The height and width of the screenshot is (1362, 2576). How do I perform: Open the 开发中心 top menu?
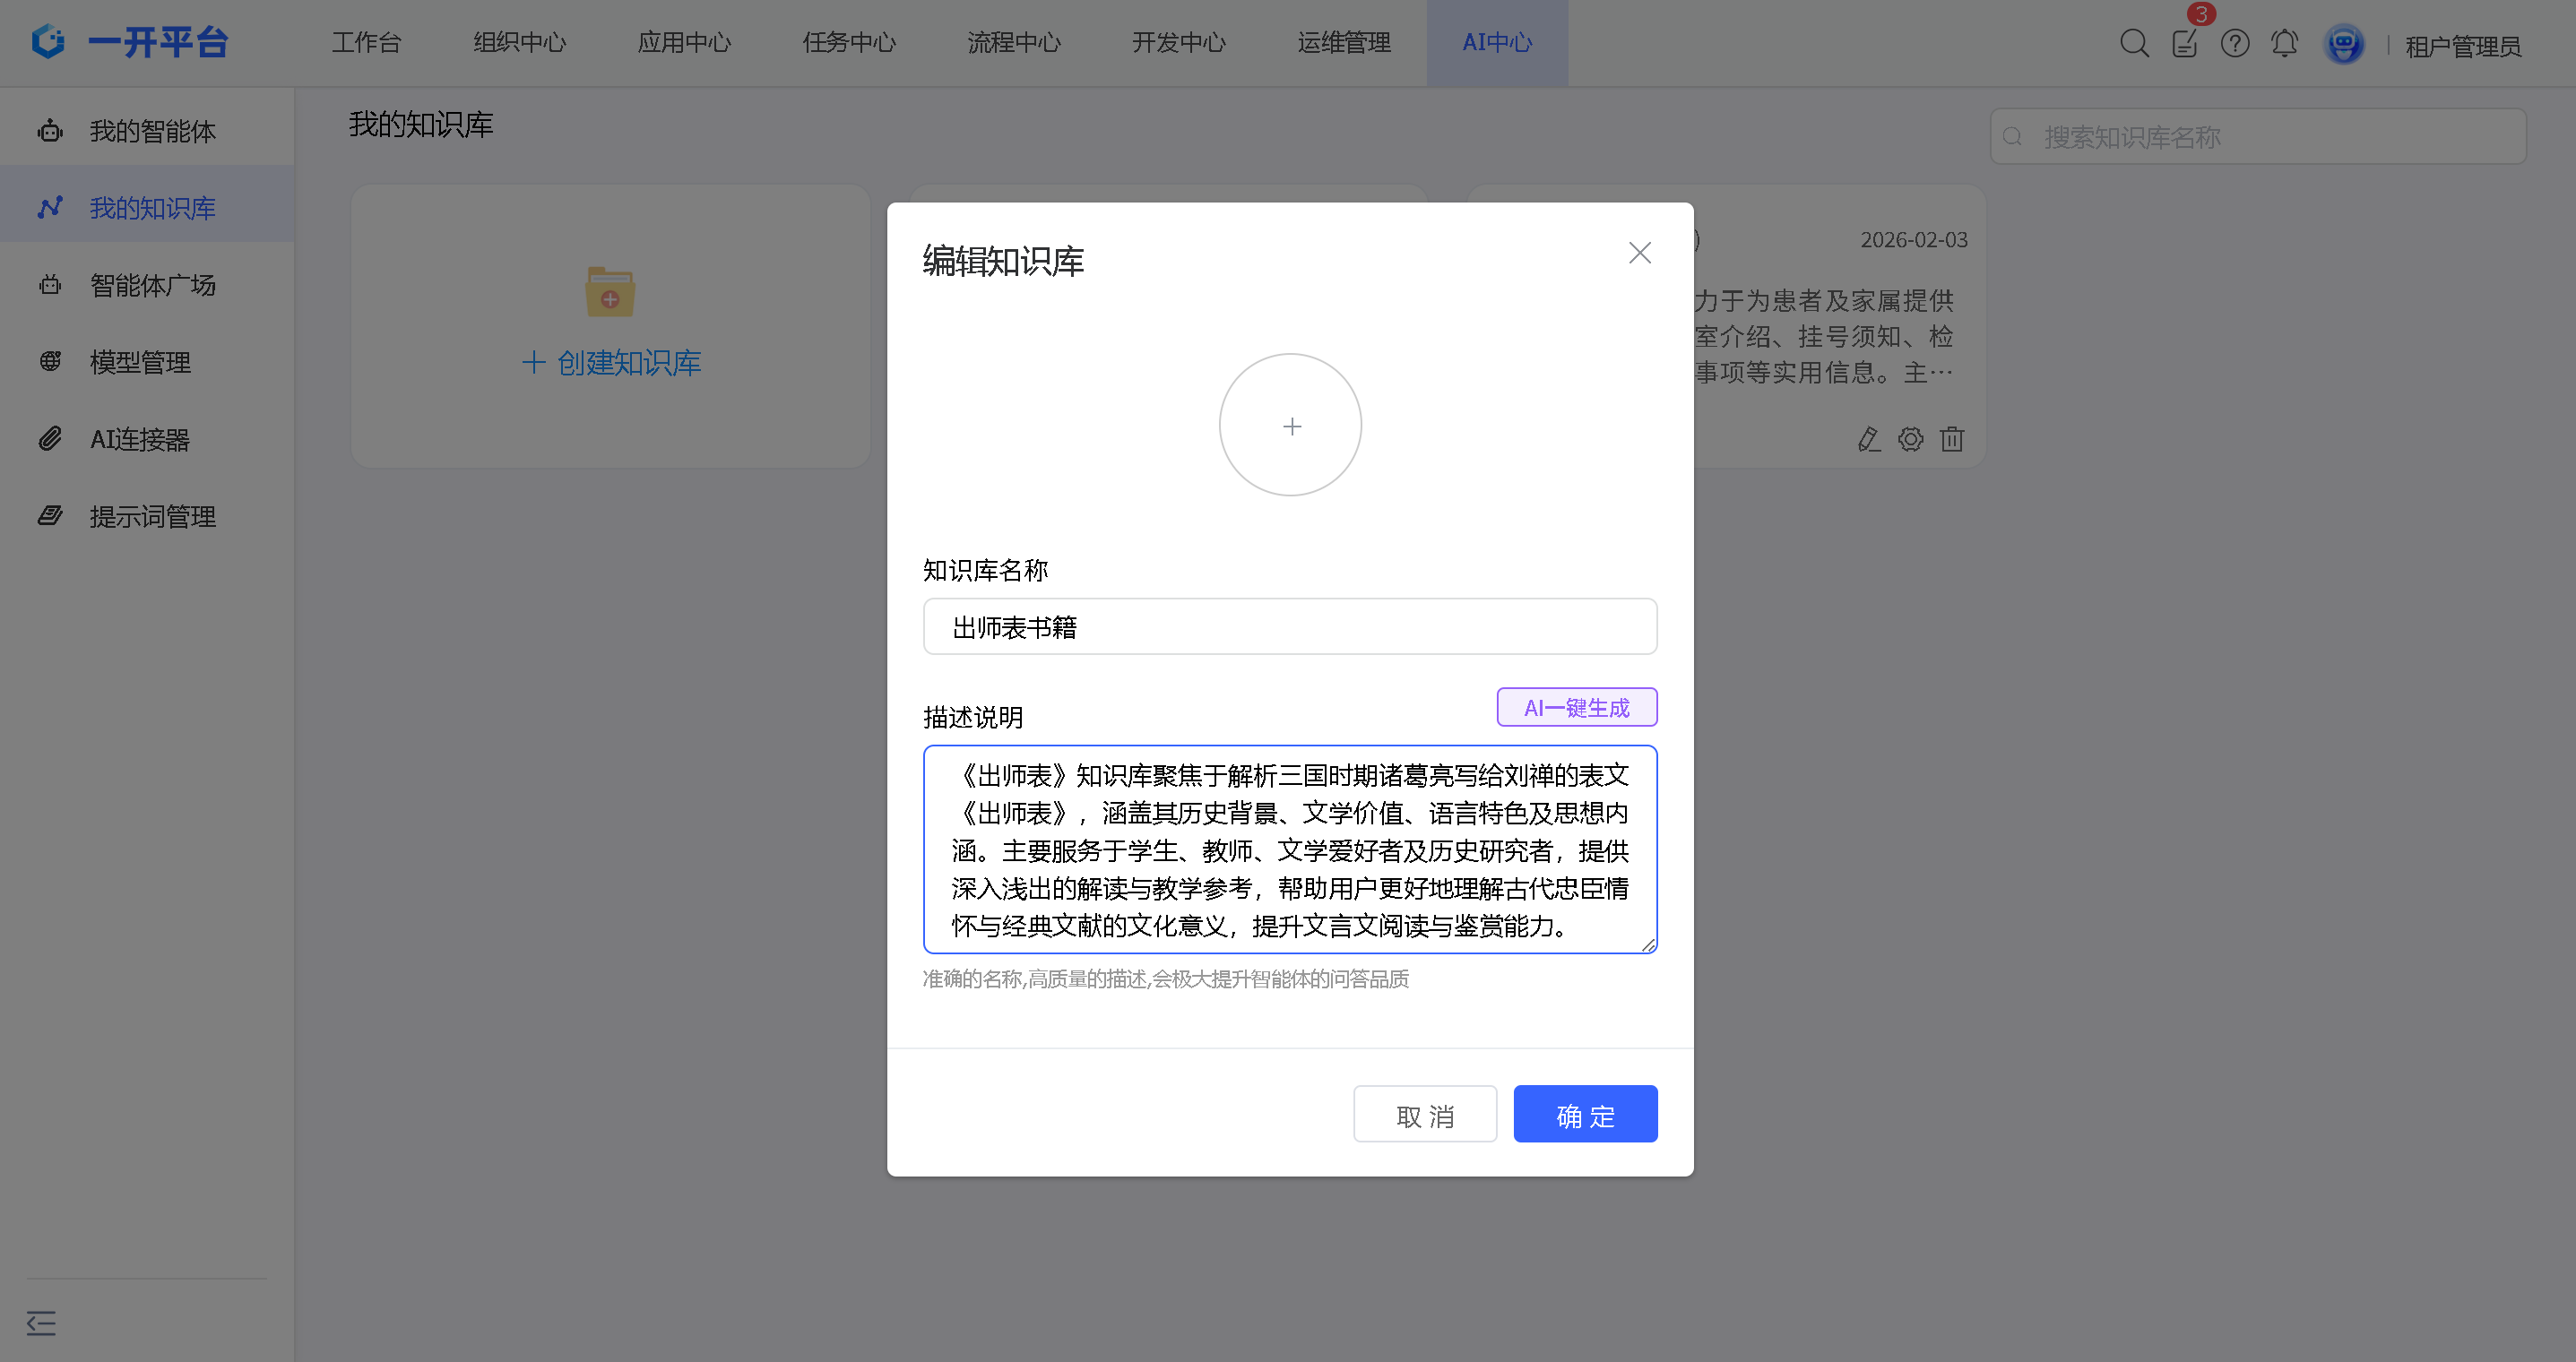point(1178,43)
